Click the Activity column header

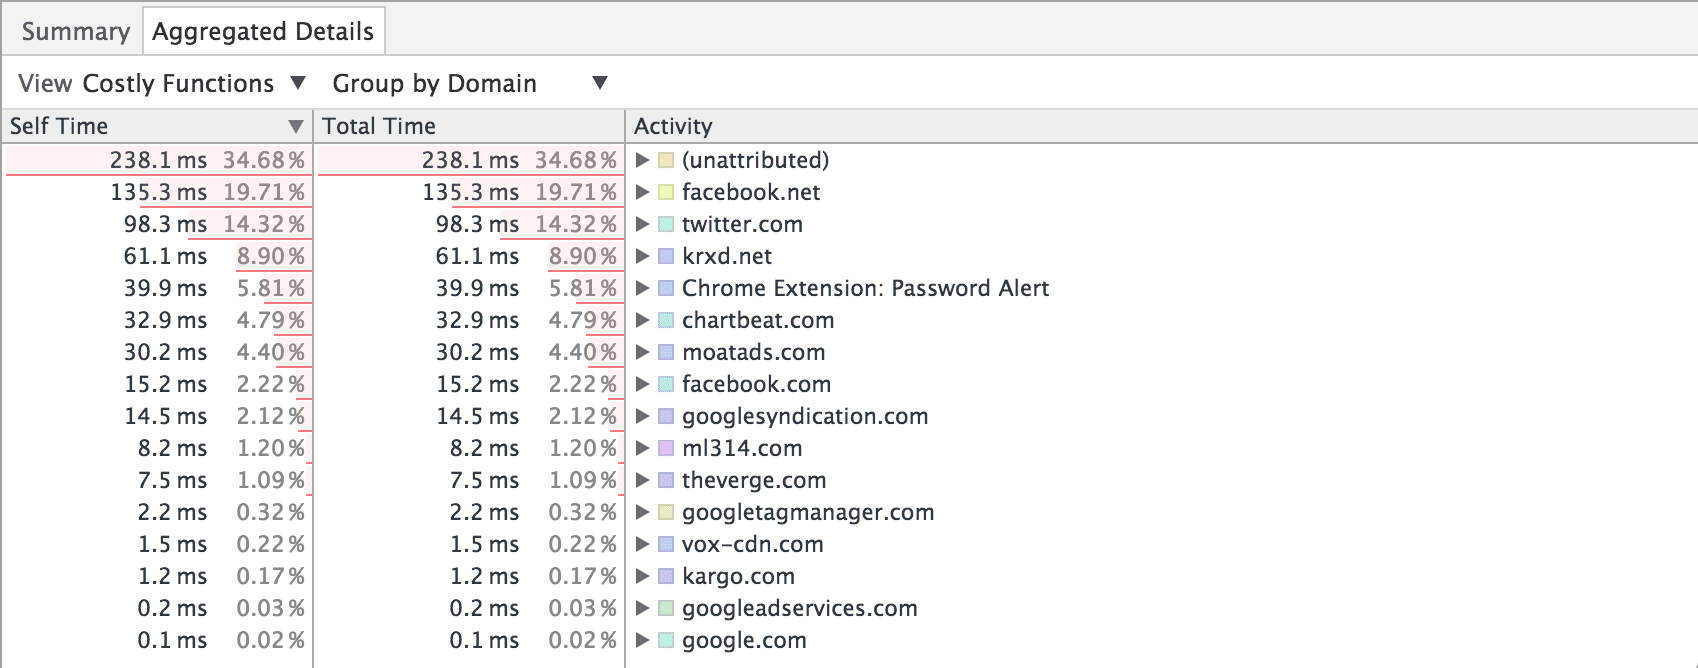click(x=673, y=126)
